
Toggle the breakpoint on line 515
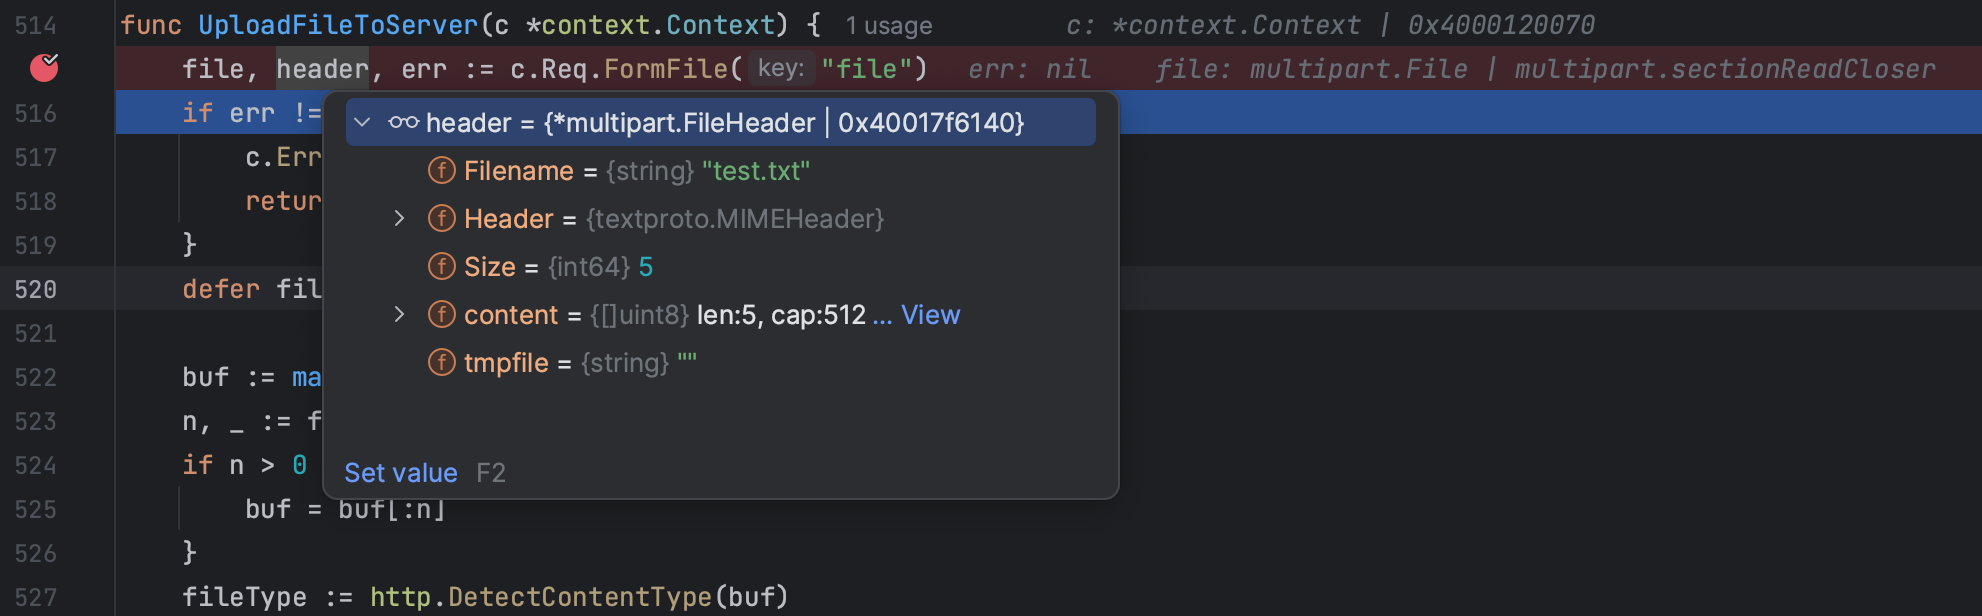(x=44, y=68)
